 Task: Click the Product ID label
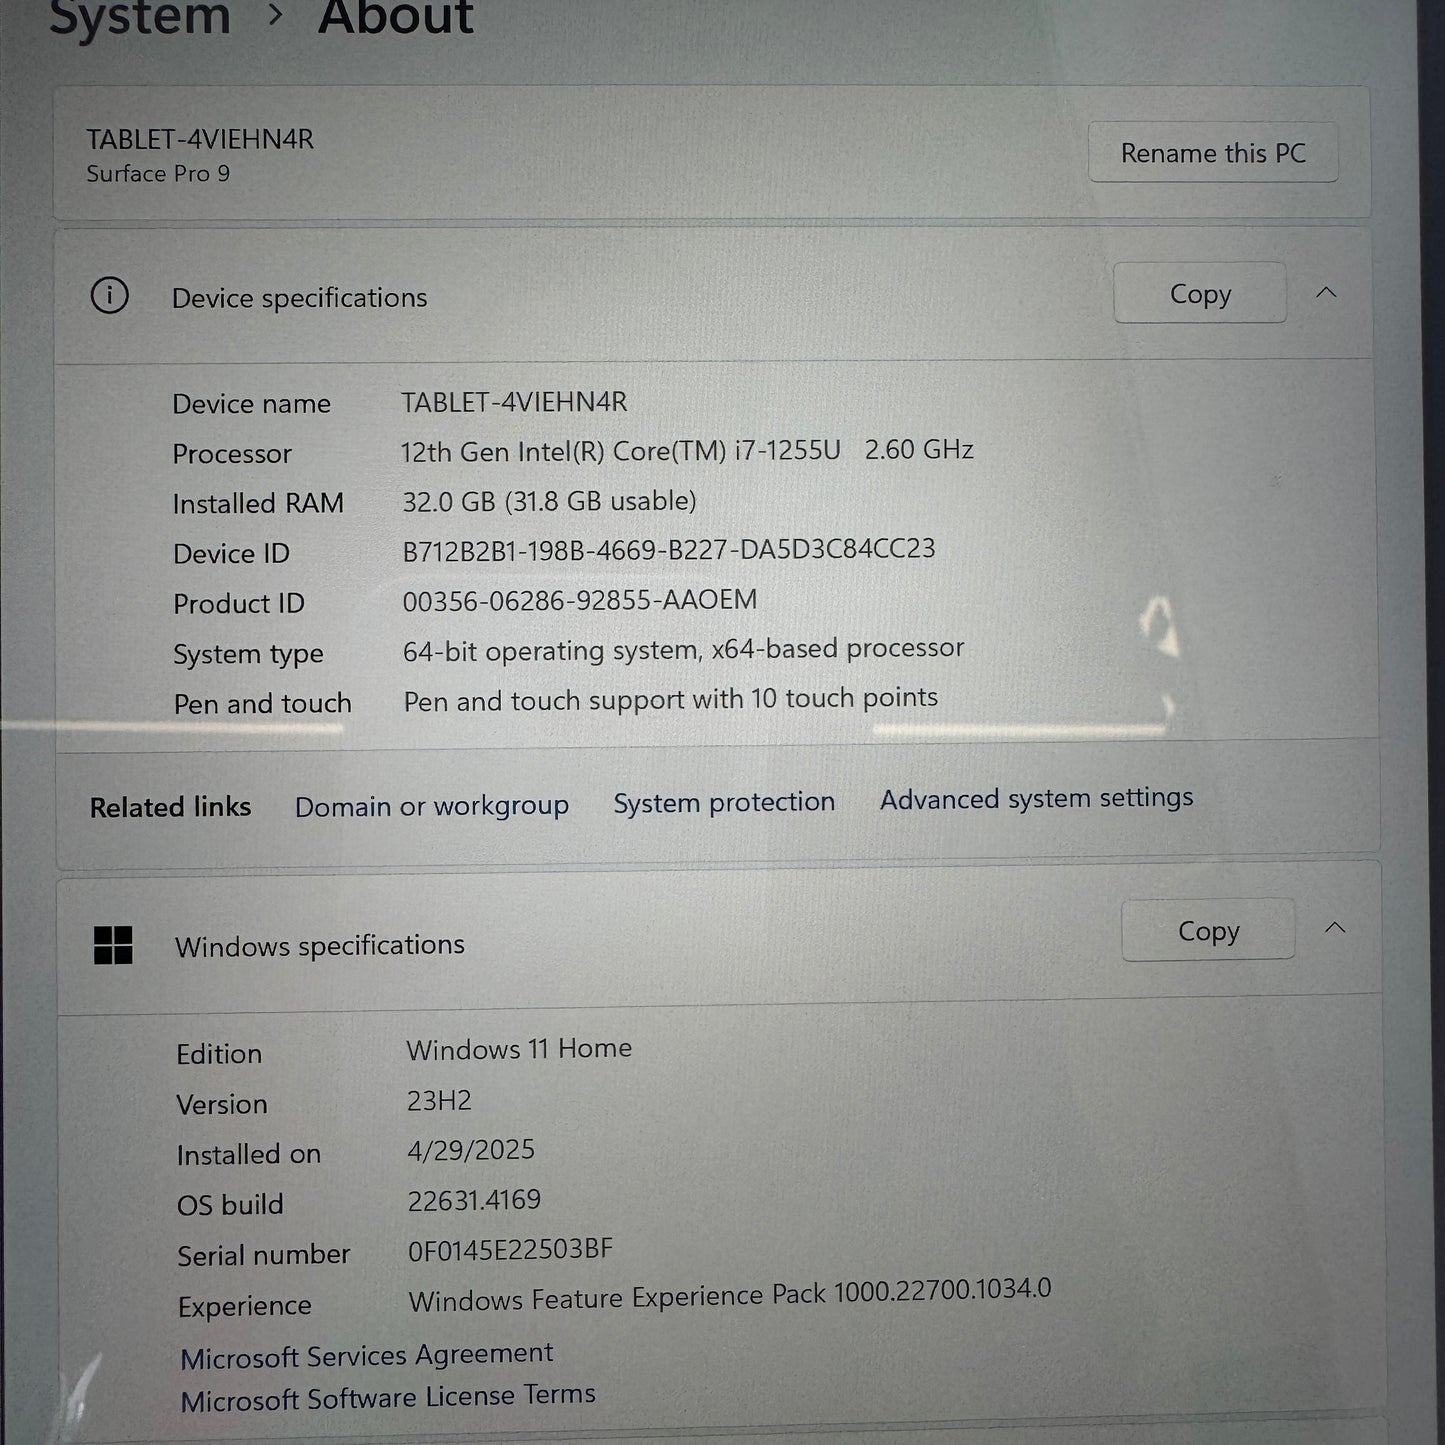[x=239, y=604]
